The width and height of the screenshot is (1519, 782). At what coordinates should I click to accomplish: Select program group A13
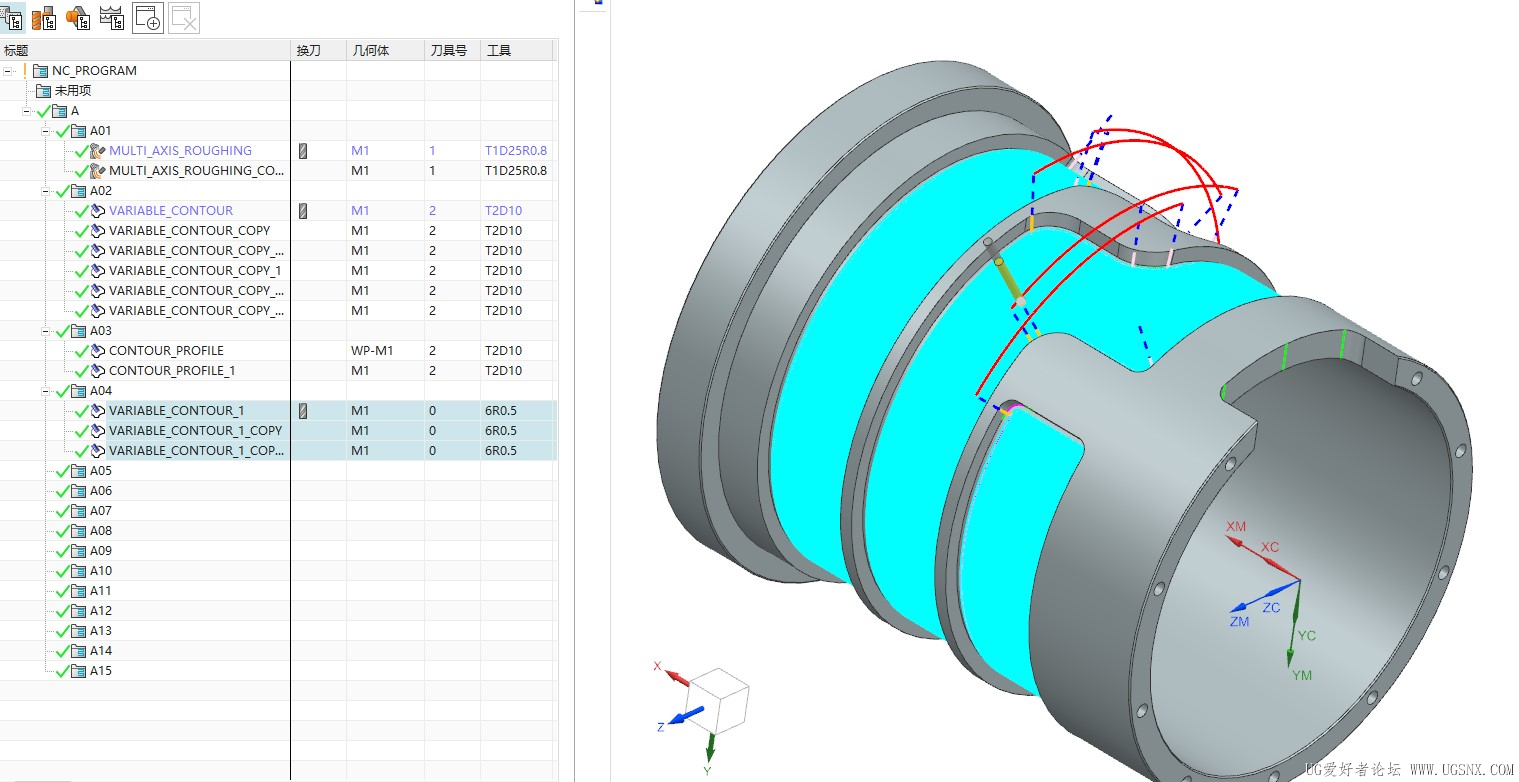101,631
